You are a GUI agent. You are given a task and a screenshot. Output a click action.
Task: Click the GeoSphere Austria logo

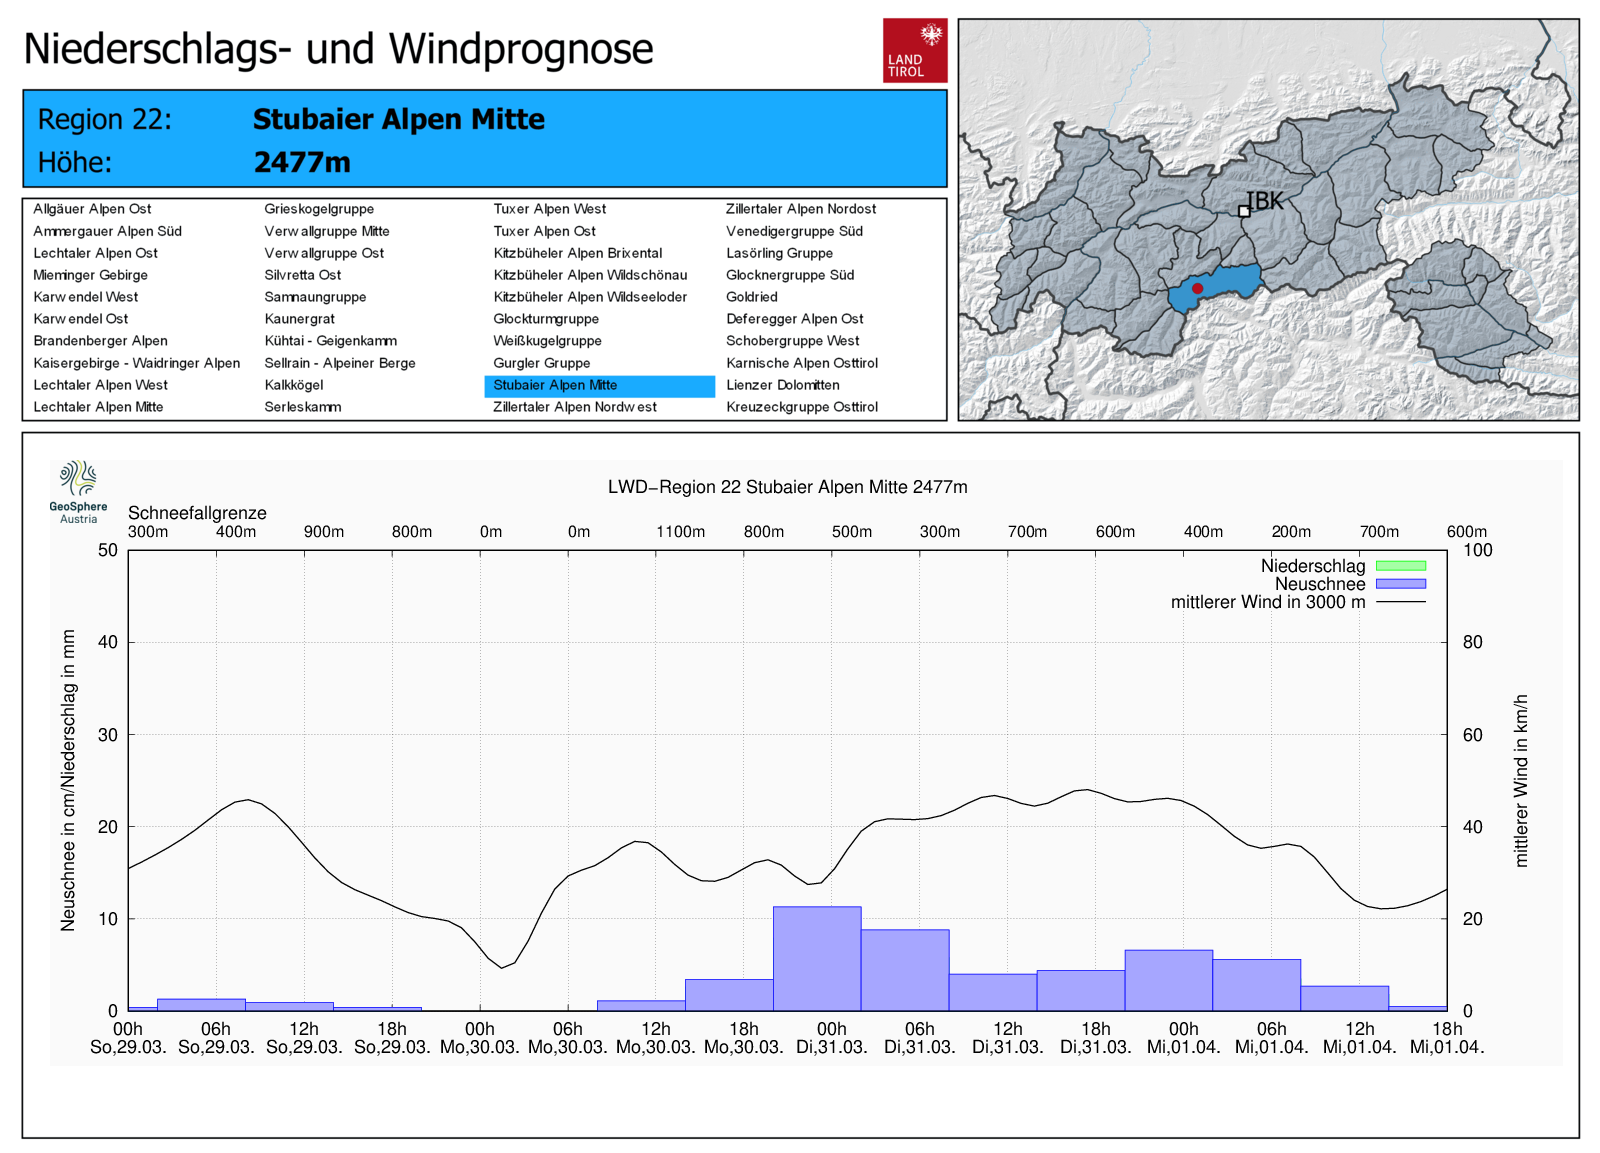(x=78, y=491)
